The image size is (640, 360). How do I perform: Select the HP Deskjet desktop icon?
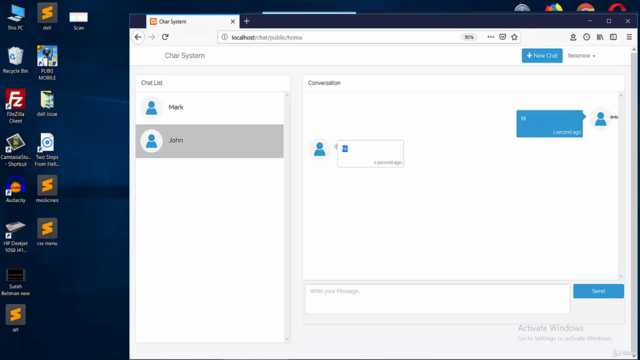[x=16, y=236]
